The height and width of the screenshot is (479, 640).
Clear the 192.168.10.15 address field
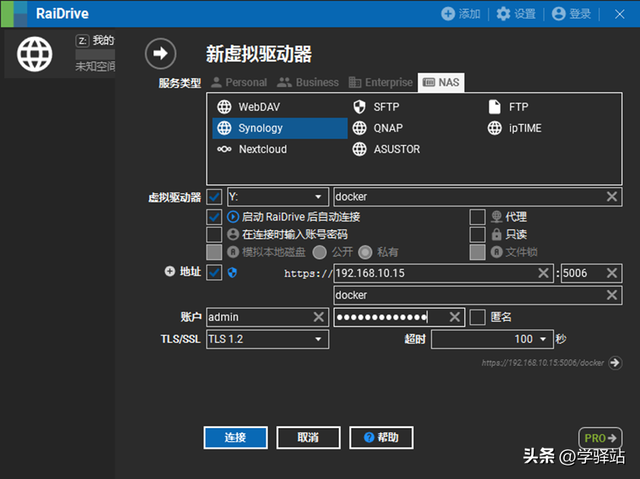click(543, 273)
